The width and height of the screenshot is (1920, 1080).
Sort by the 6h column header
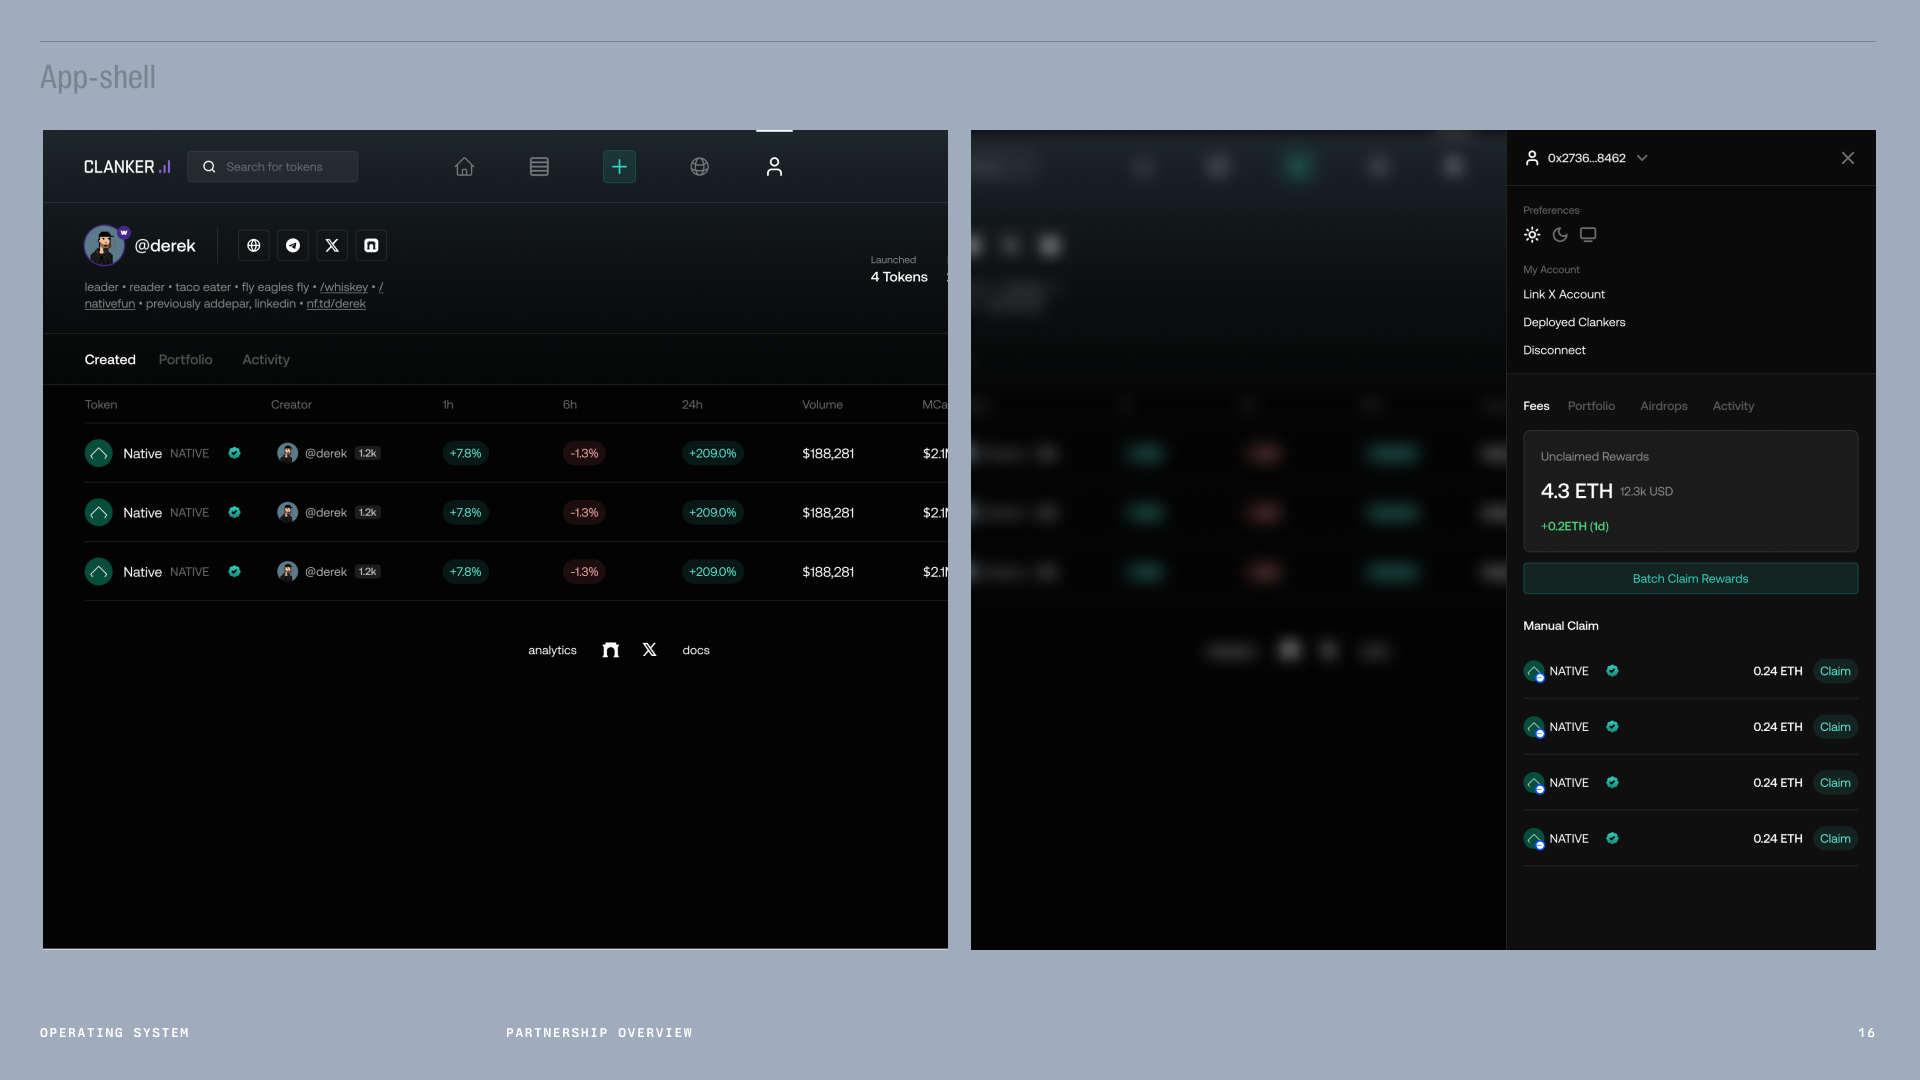(x=570, y=405)
